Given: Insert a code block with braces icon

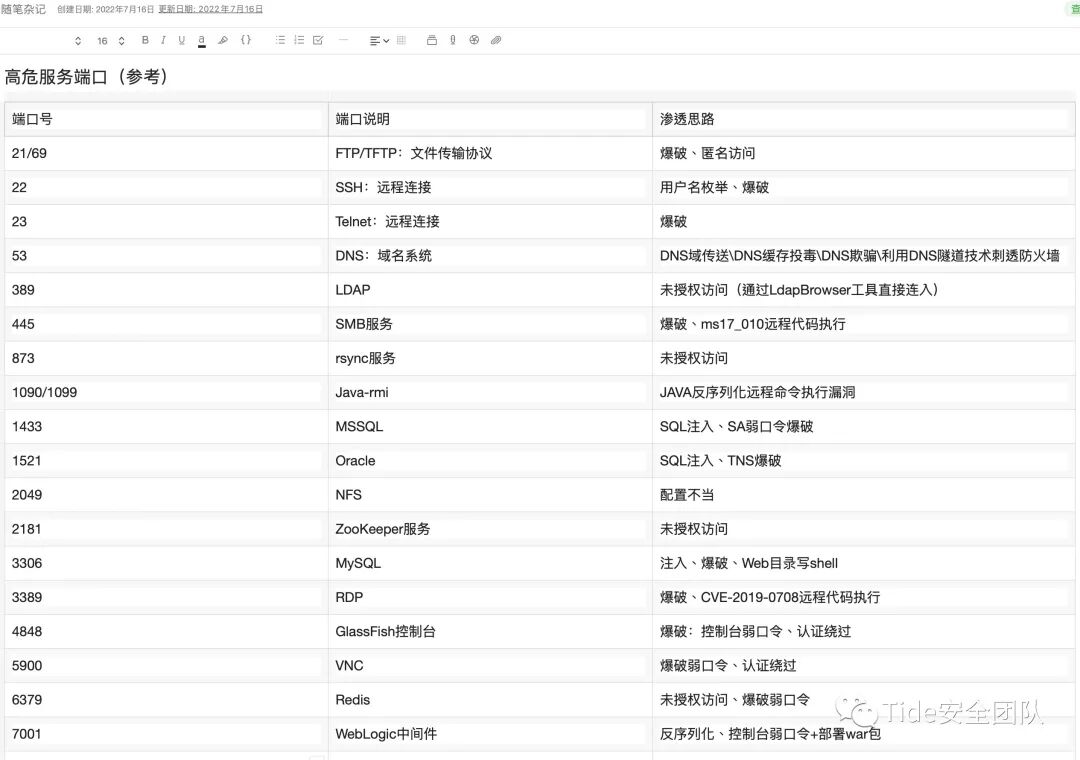Looking at the screenshot, I should 246,40.
